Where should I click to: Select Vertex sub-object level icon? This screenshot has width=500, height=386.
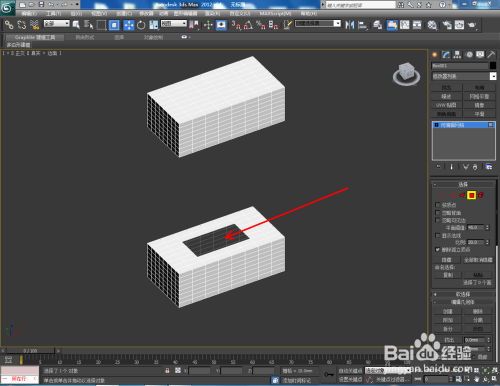tap(443, 195)
